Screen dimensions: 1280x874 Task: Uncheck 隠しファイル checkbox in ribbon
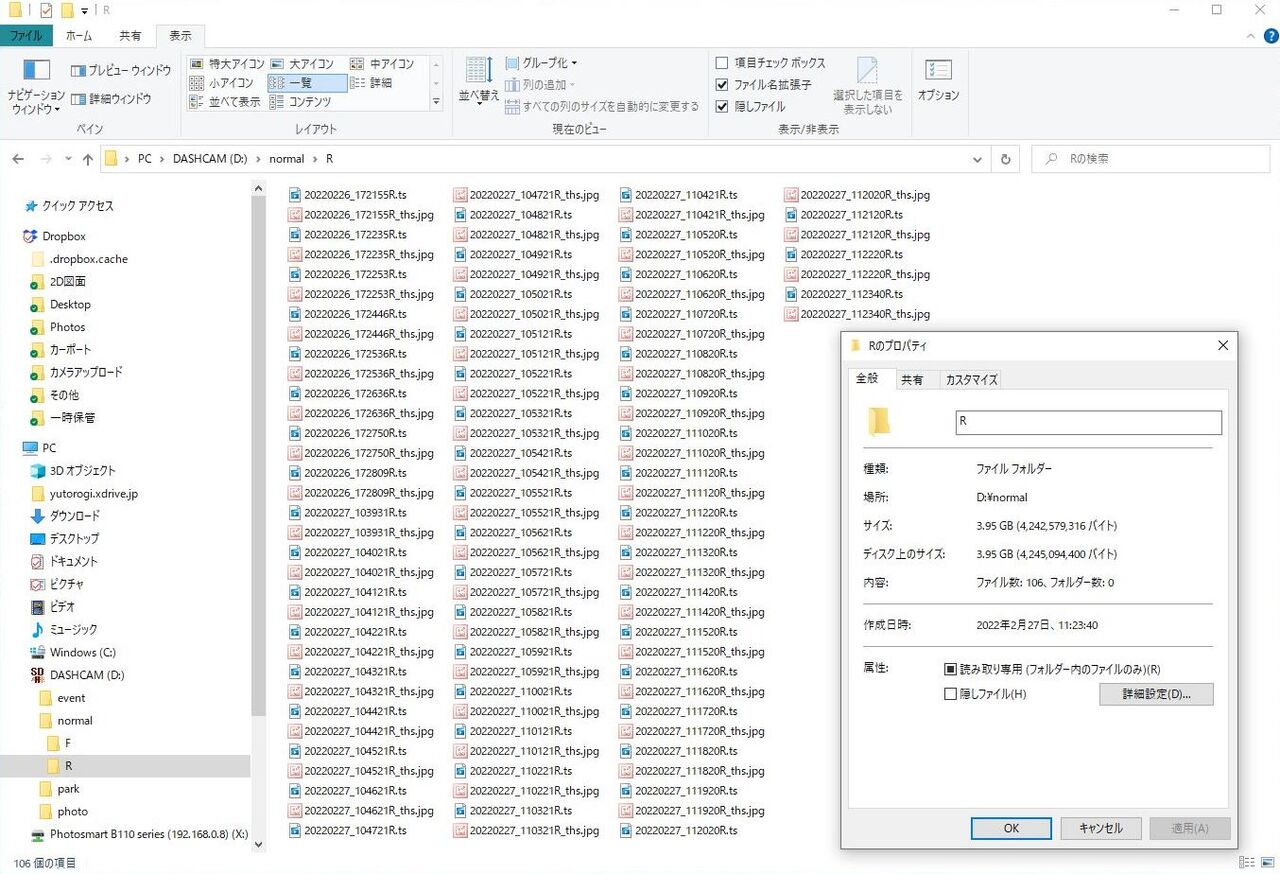point(722,106)
